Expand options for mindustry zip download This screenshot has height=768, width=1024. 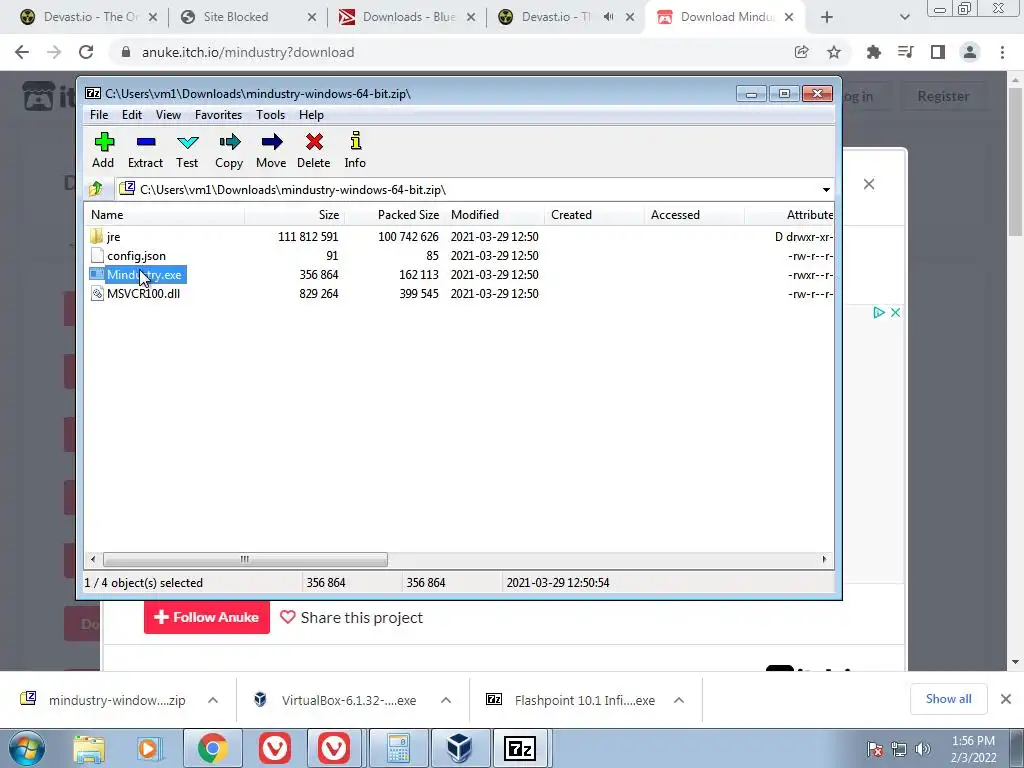point(213,700)
